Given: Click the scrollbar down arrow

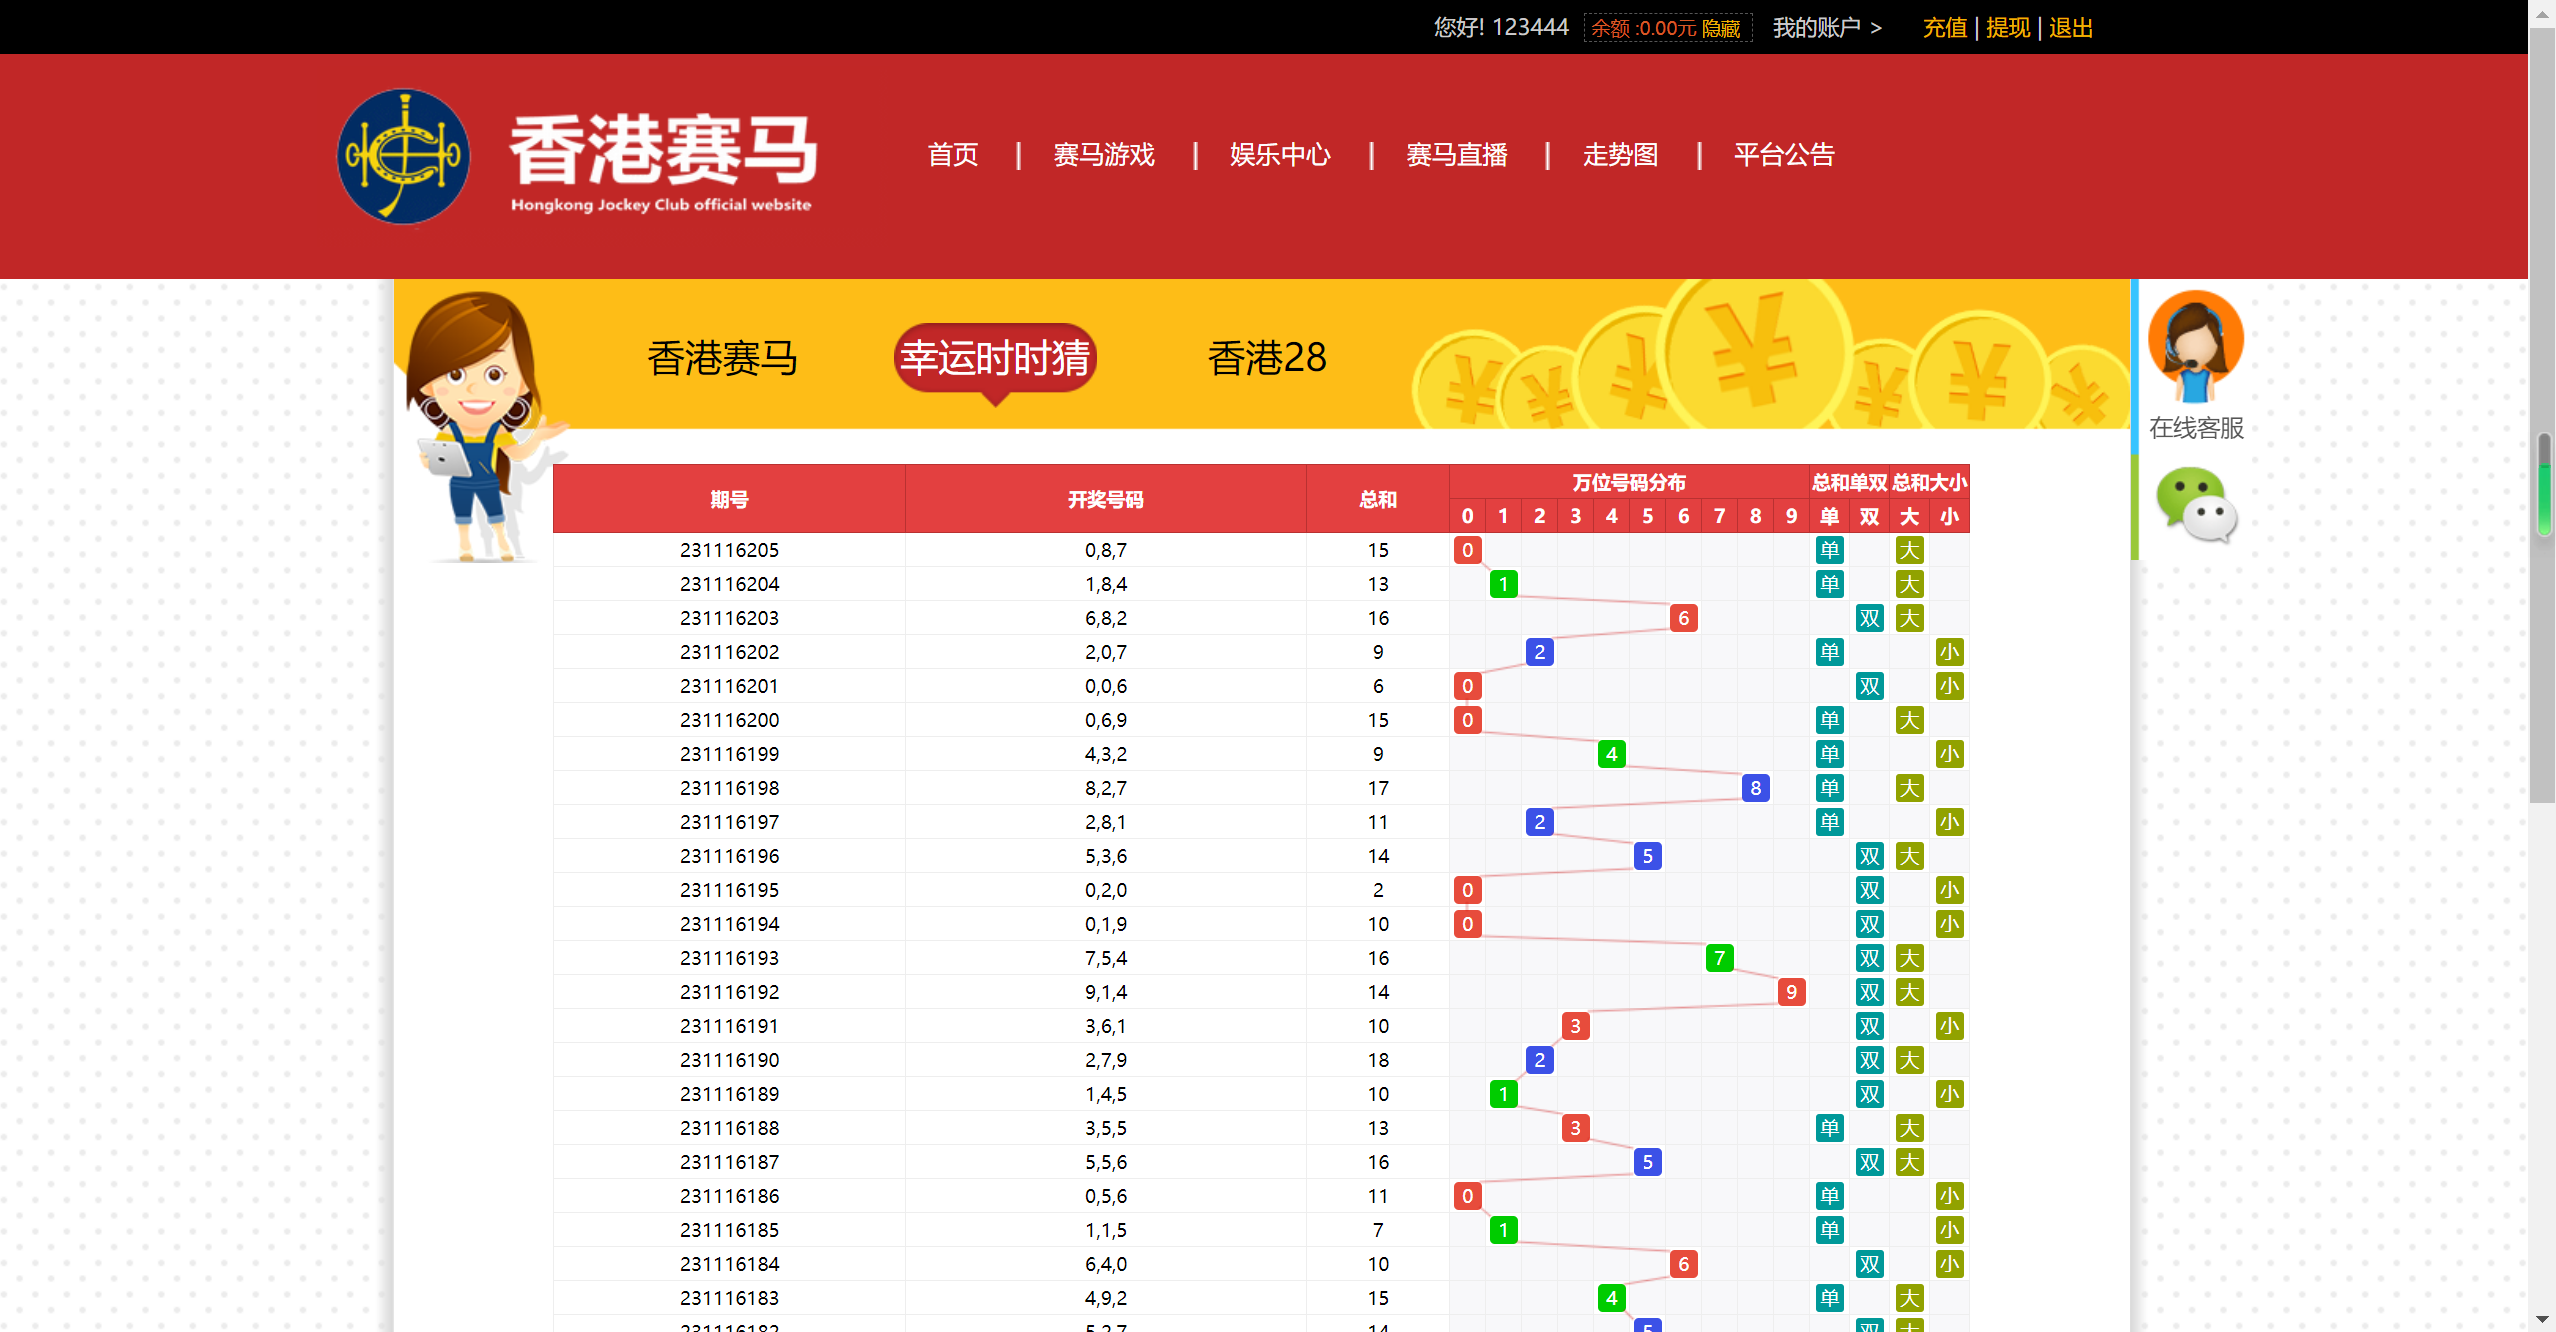Looking at the screenshot, I should 2541,1320.
